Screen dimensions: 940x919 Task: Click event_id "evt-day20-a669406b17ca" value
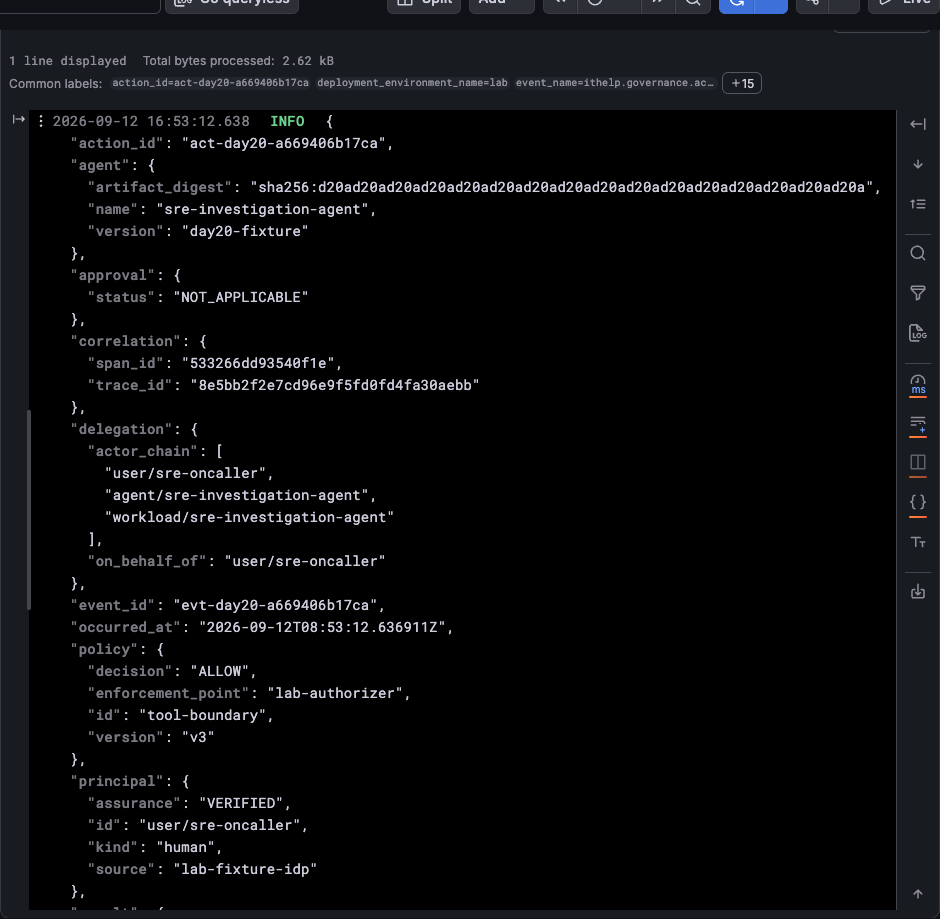click(x=275, y=605)
